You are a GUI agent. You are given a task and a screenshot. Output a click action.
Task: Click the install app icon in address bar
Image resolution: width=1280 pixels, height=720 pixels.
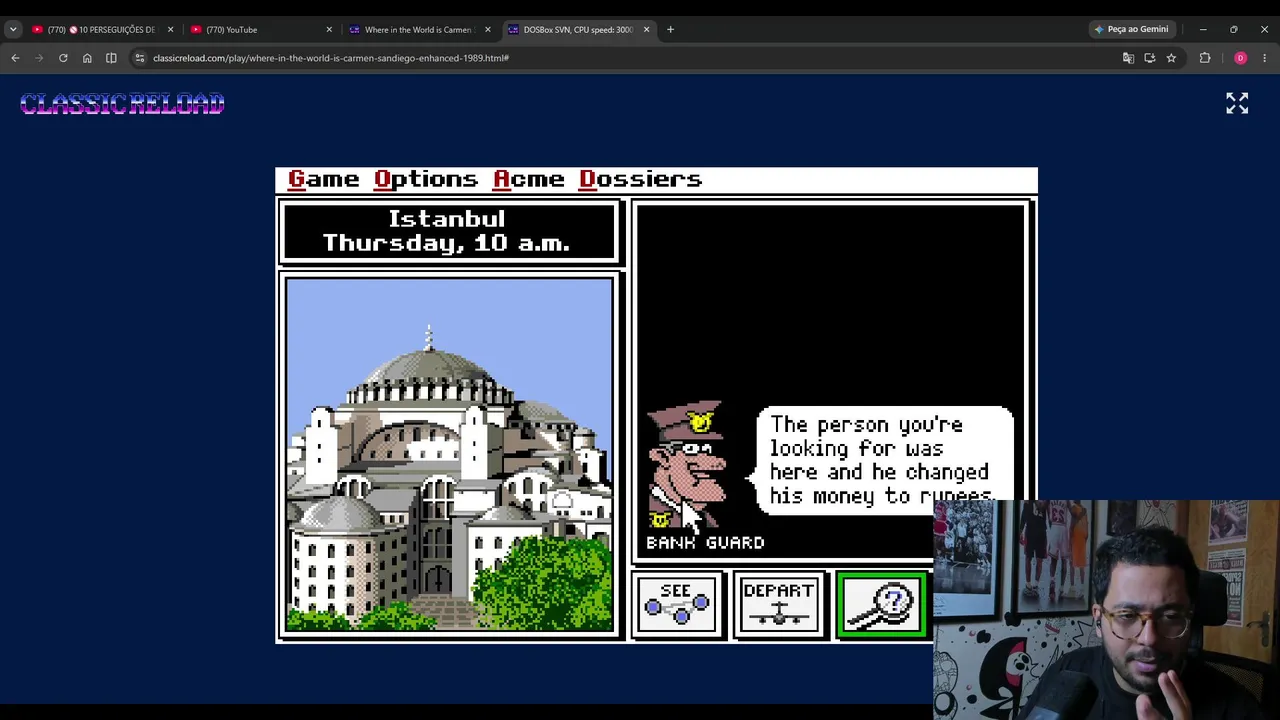point(1149,58)
